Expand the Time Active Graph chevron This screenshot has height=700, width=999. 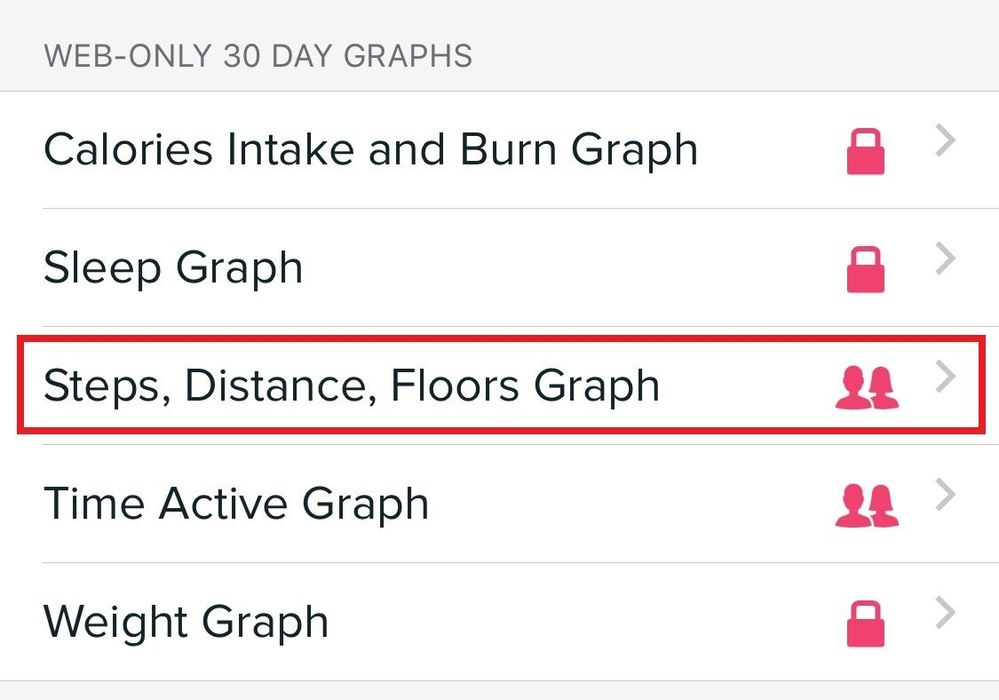pos(945,497)
